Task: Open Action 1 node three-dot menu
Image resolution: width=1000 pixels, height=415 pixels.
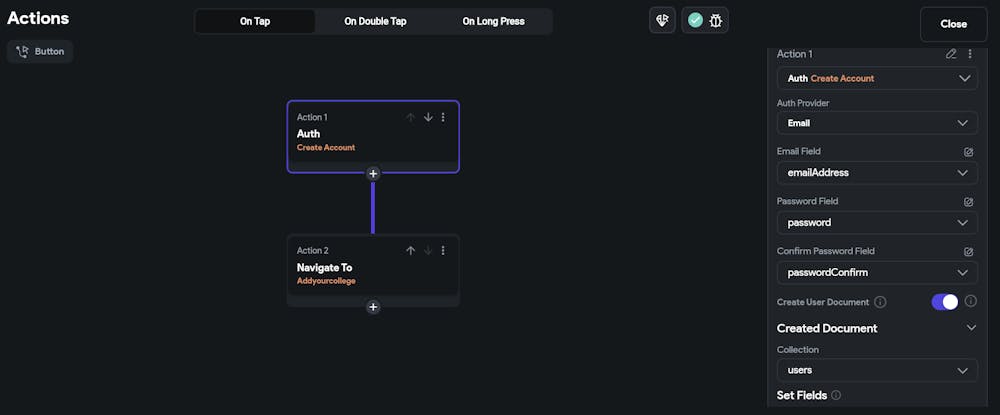Action: (443, 117)
